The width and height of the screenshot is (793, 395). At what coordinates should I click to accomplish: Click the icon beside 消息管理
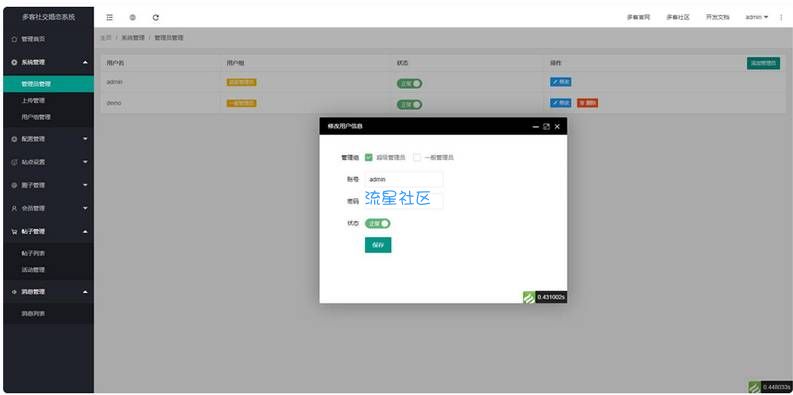tap(14, 292)
